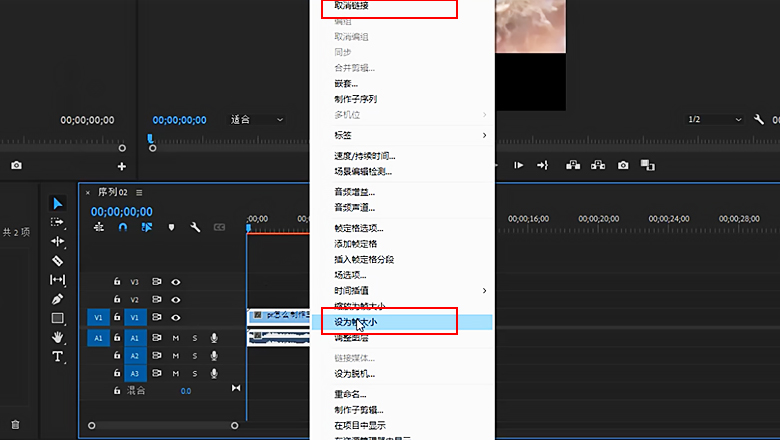The height and width of the screenshot is (440, 780).
Task: Click Export Frame camera in program monitor
Action: click(623, 165)
